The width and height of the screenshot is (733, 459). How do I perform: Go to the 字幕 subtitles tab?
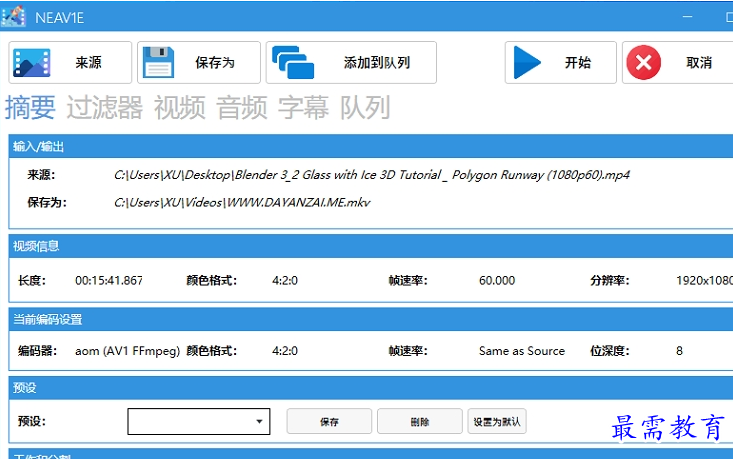point(303,107)
